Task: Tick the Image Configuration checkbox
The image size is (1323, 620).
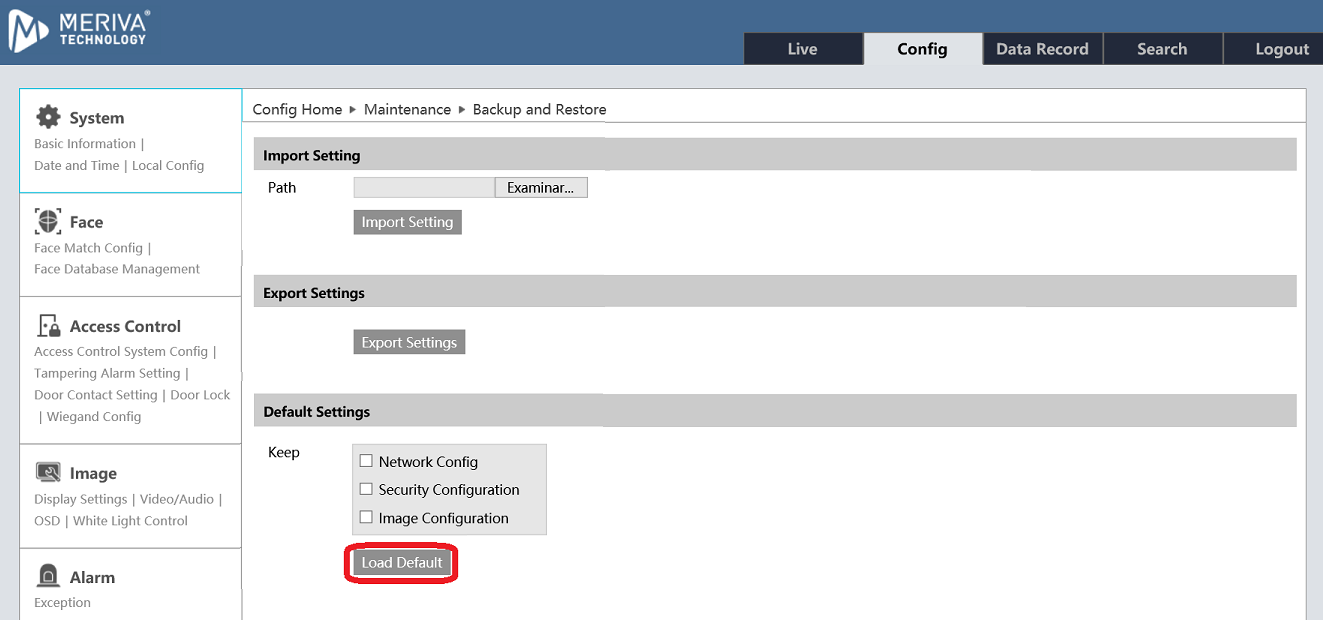Action: 366,517
